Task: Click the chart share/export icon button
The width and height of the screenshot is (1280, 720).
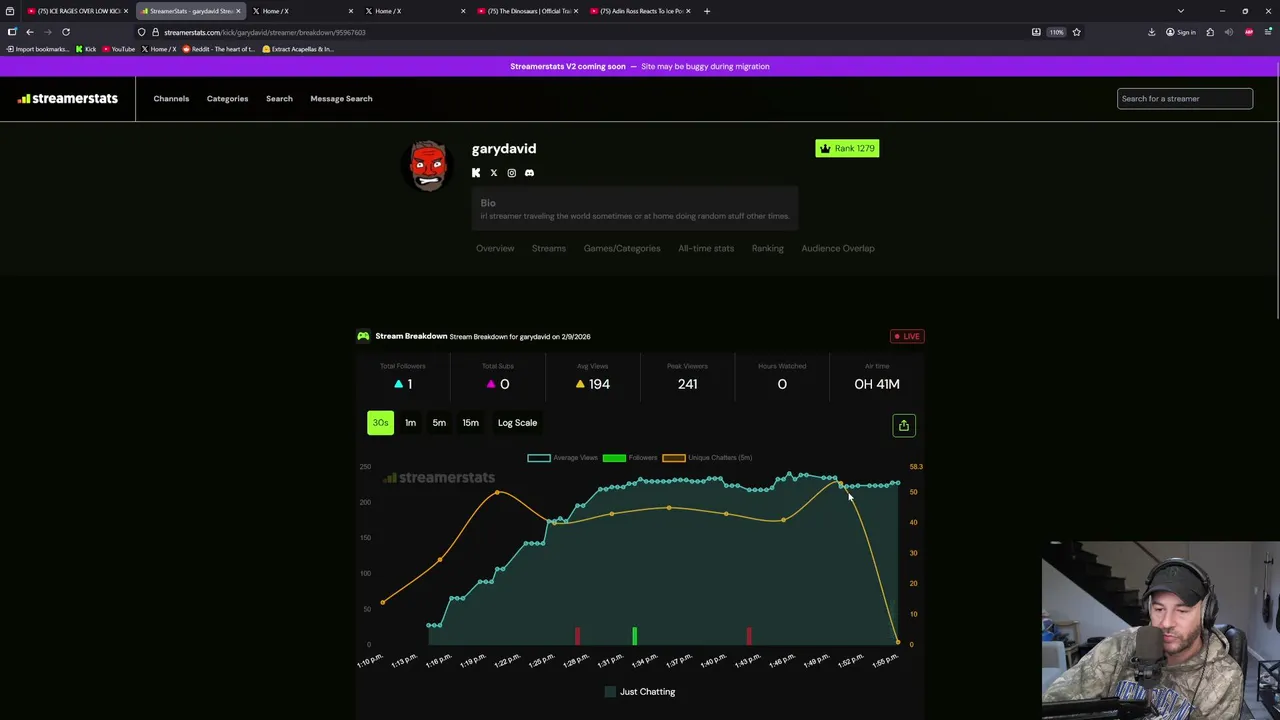Action: (x=903, y=426)
